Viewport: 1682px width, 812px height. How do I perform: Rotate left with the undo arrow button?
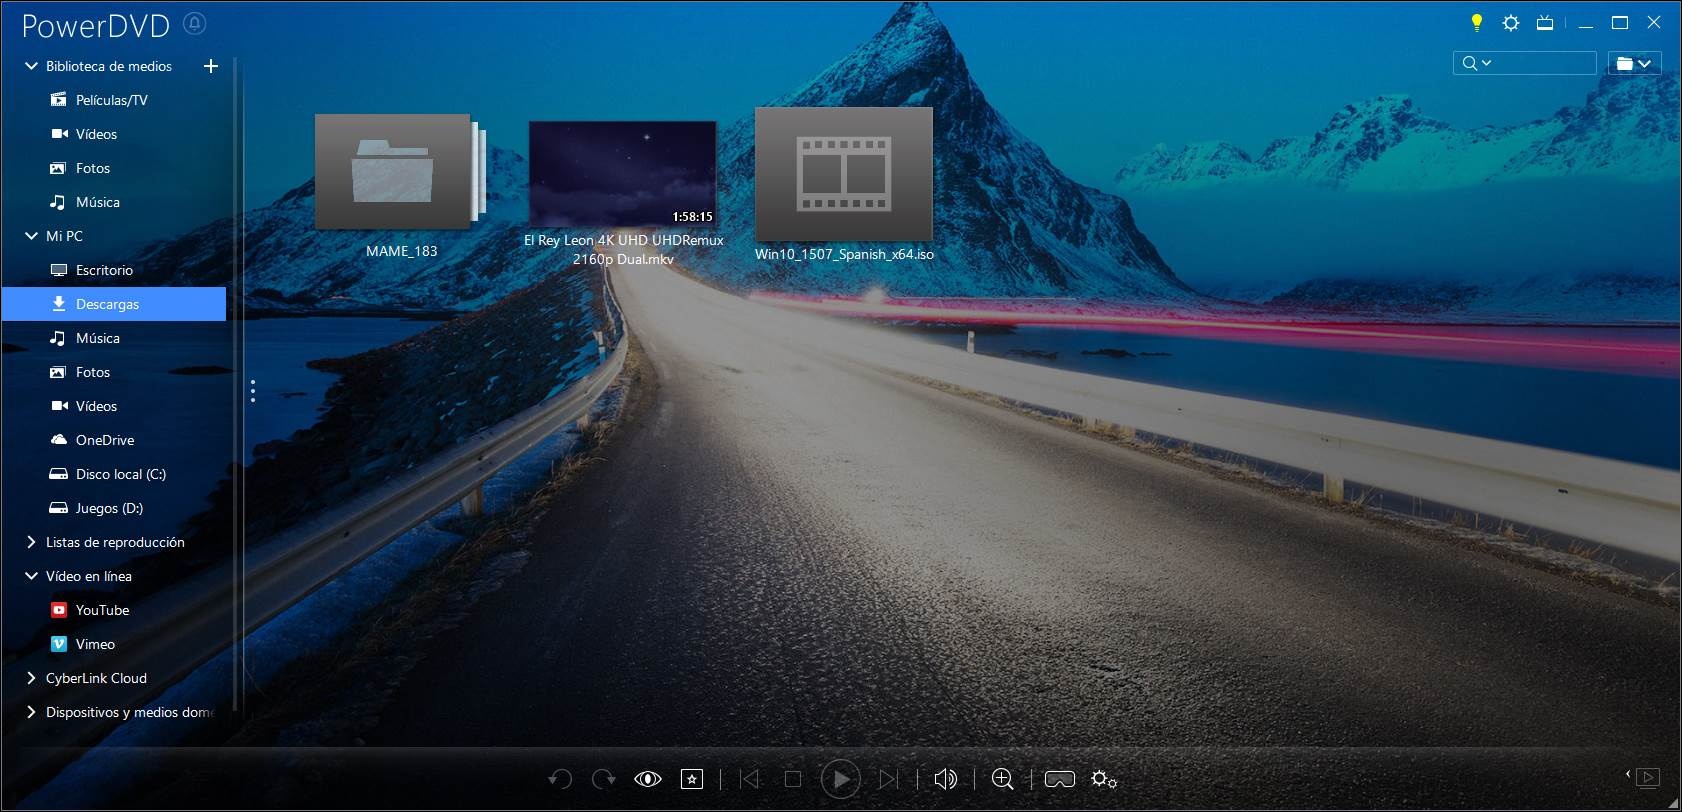point(560,779)
